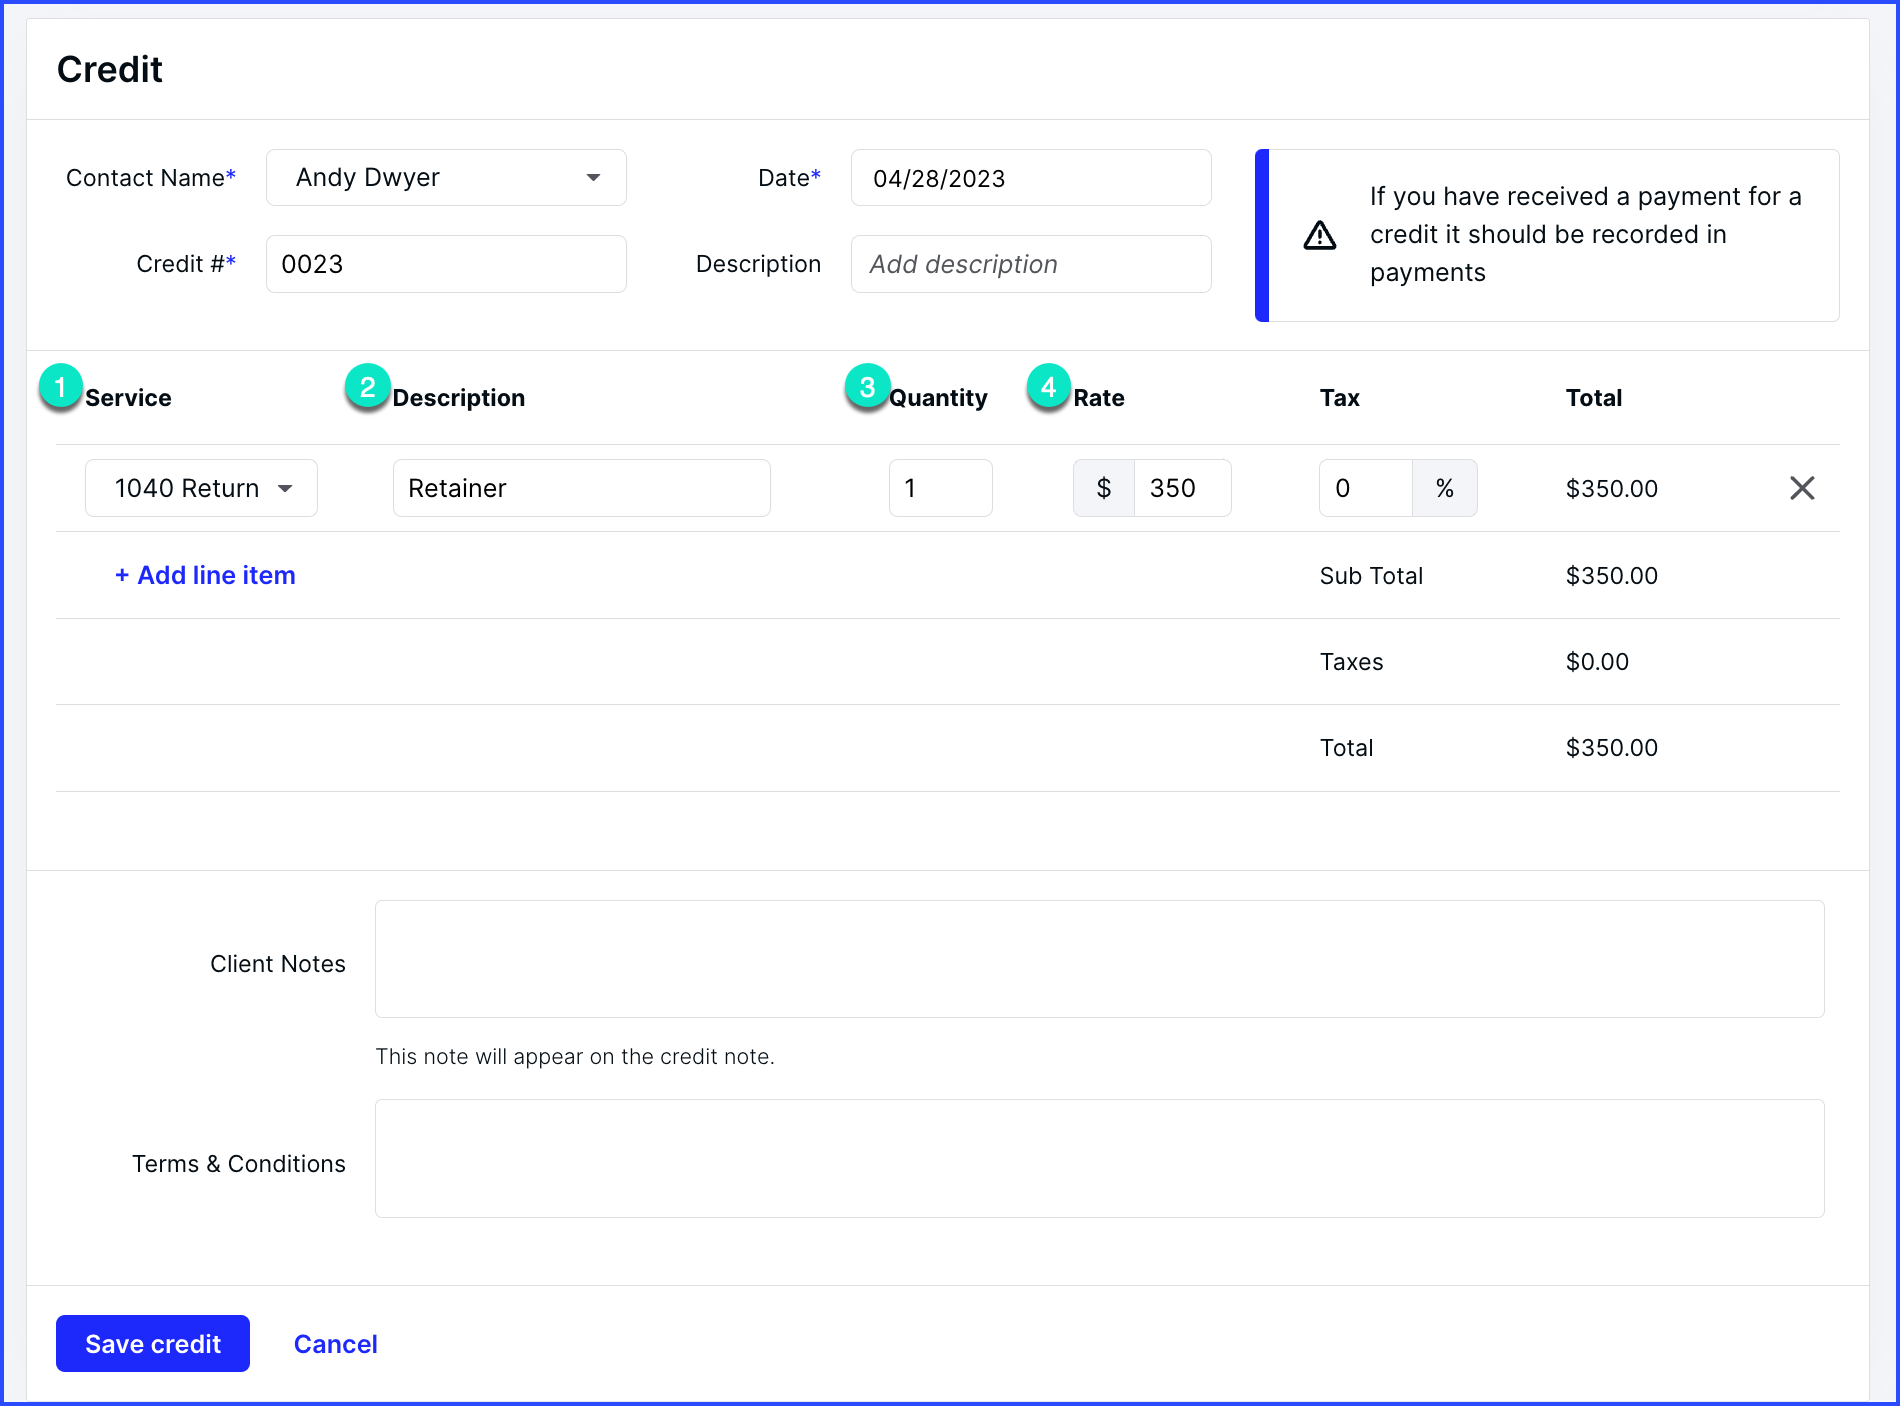The width and height of the screenshot is (1900, 1406).
Task: Expand the Contact Name chevron arrow
Action: point(593,177)
